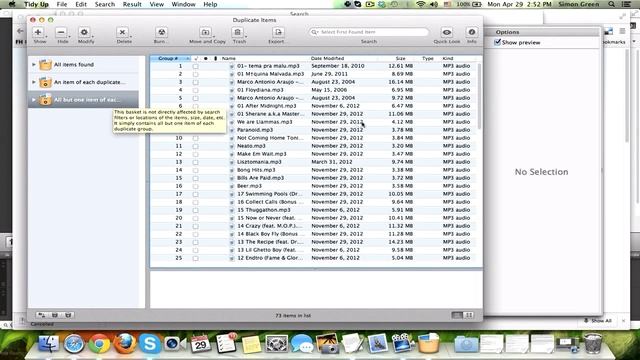Image resolution: width=640 pixels, height=360 pixels.
Task: Open the Search menu
Action: (x=105, y=4)
